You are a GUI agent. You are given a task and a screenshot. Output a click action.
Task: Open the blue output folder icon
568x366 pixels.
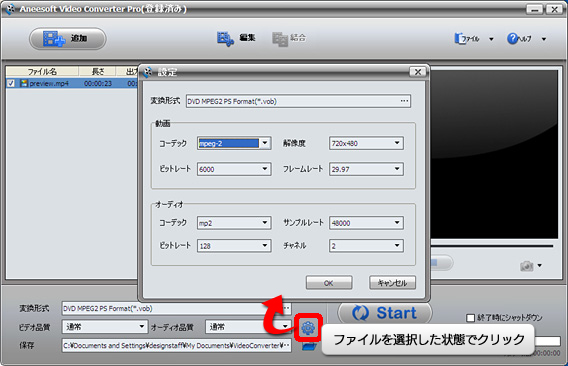pos(309,347)
